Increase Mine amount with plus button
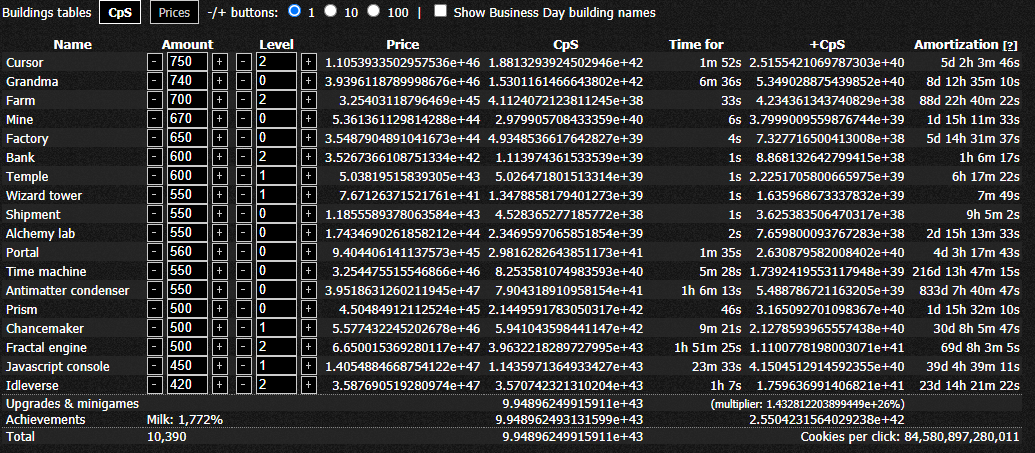Screen dimensions: 1035x453 pyautogui.click(x=219, y=120)
